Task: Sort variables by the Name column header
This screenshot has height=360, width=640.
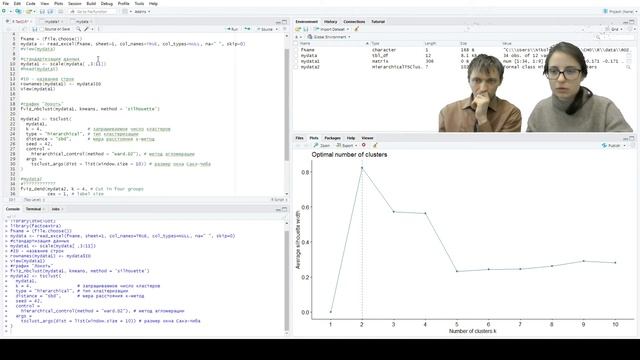Action: pyautogui.click(x=305, y=43)
